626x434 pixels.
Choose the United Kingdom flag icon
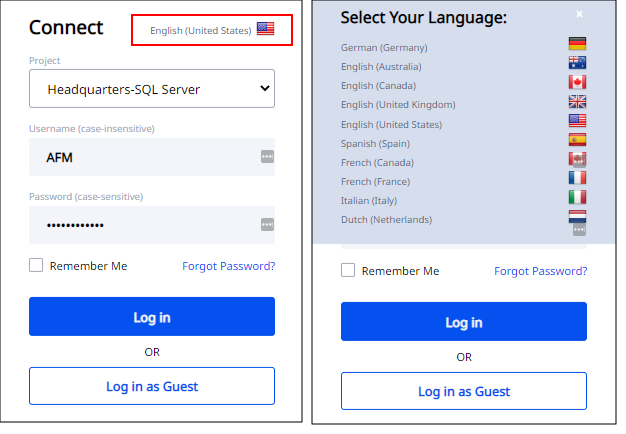click(577, 101)
